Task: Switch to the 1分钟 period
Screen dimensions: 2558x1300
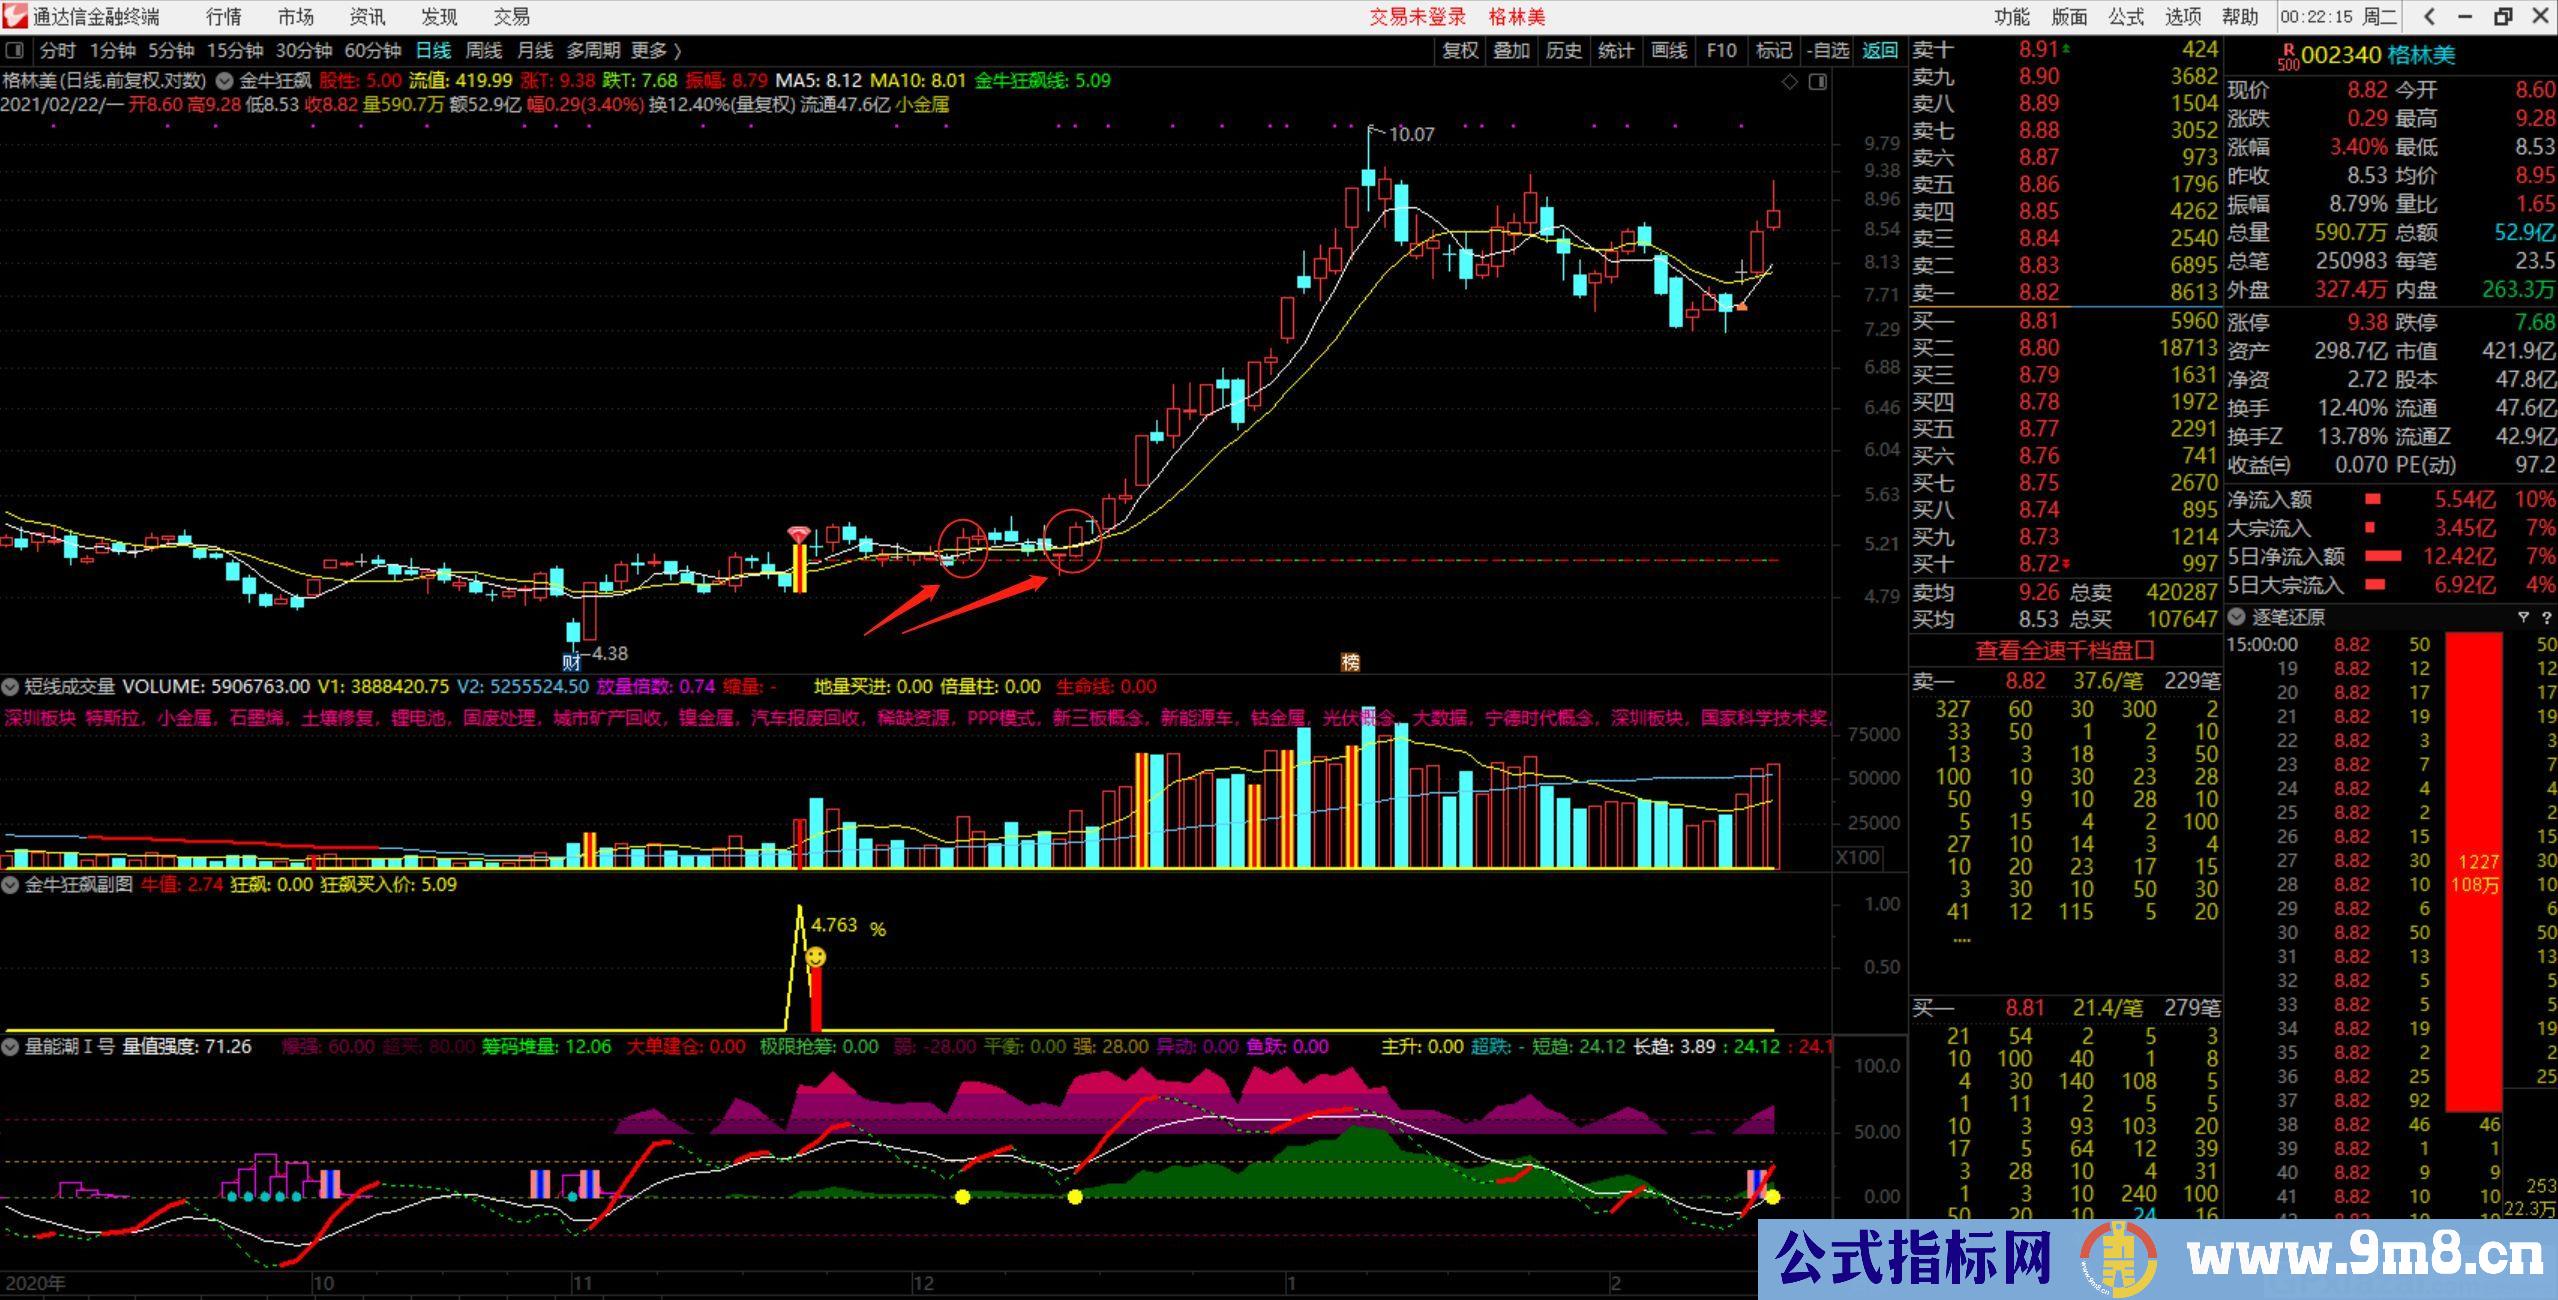Action: pos(112,50)
